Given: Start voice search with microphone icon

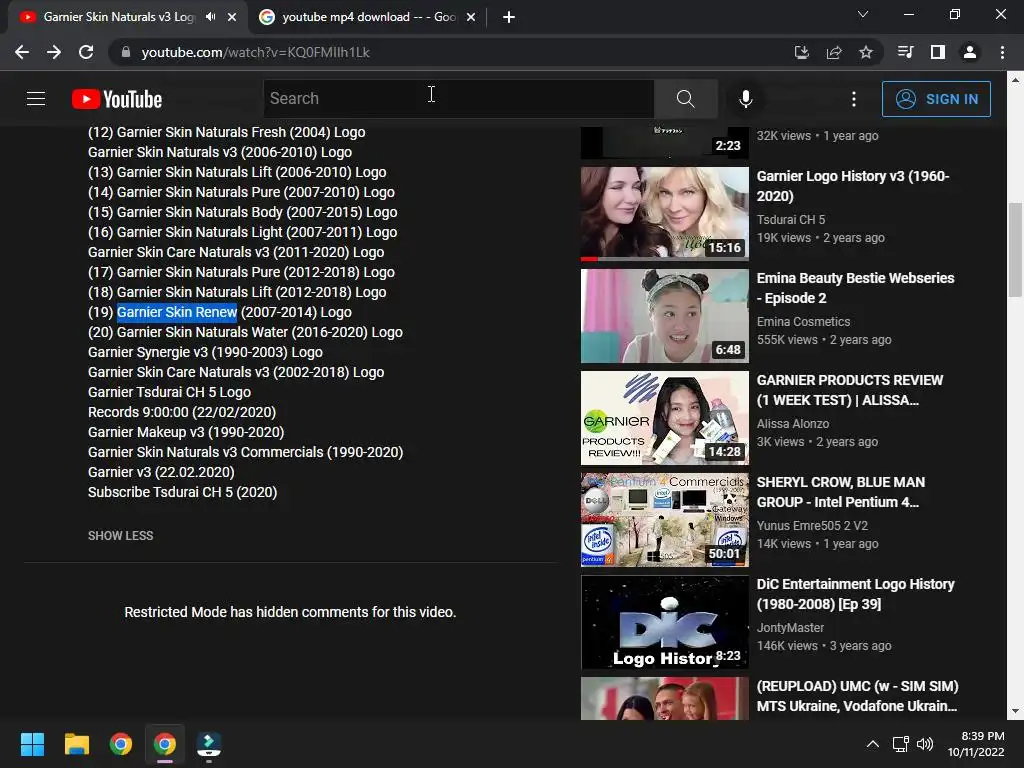Looking at the screenshot, I should [745, 99].
